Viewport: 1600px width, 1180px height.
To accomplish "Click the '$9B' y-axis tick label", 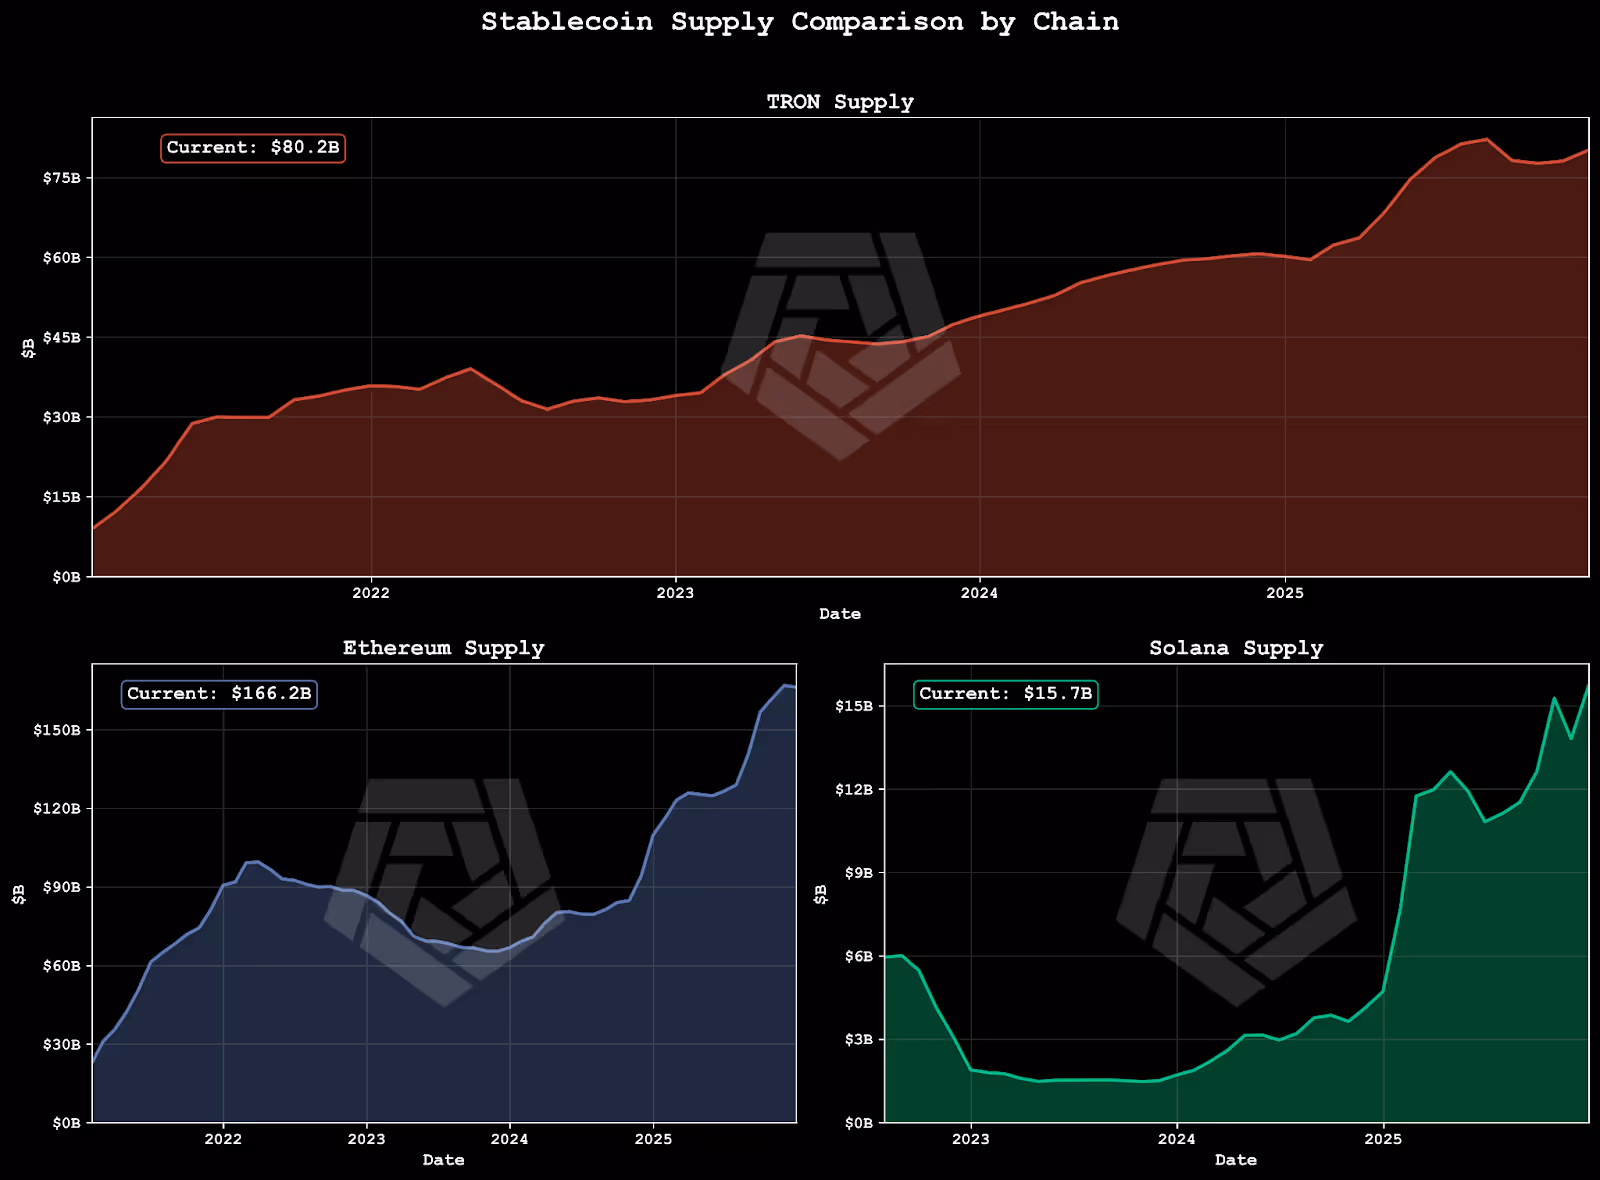I will (x=859, y=873).
